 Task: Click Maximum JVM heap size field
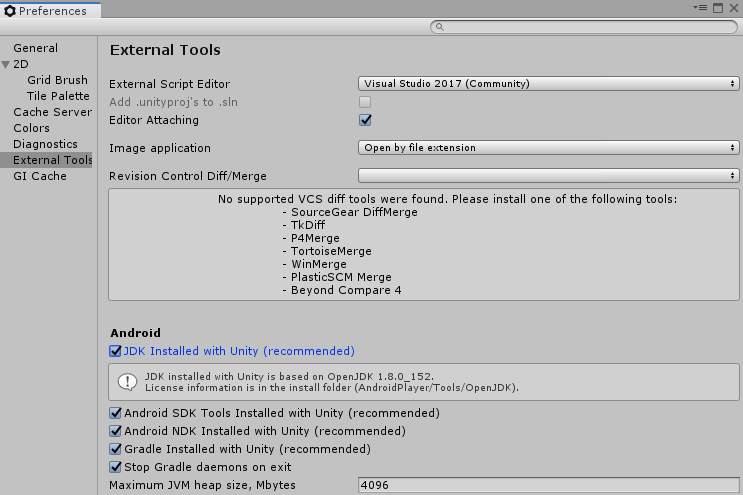pyautogui.click(x=548, y=485)
